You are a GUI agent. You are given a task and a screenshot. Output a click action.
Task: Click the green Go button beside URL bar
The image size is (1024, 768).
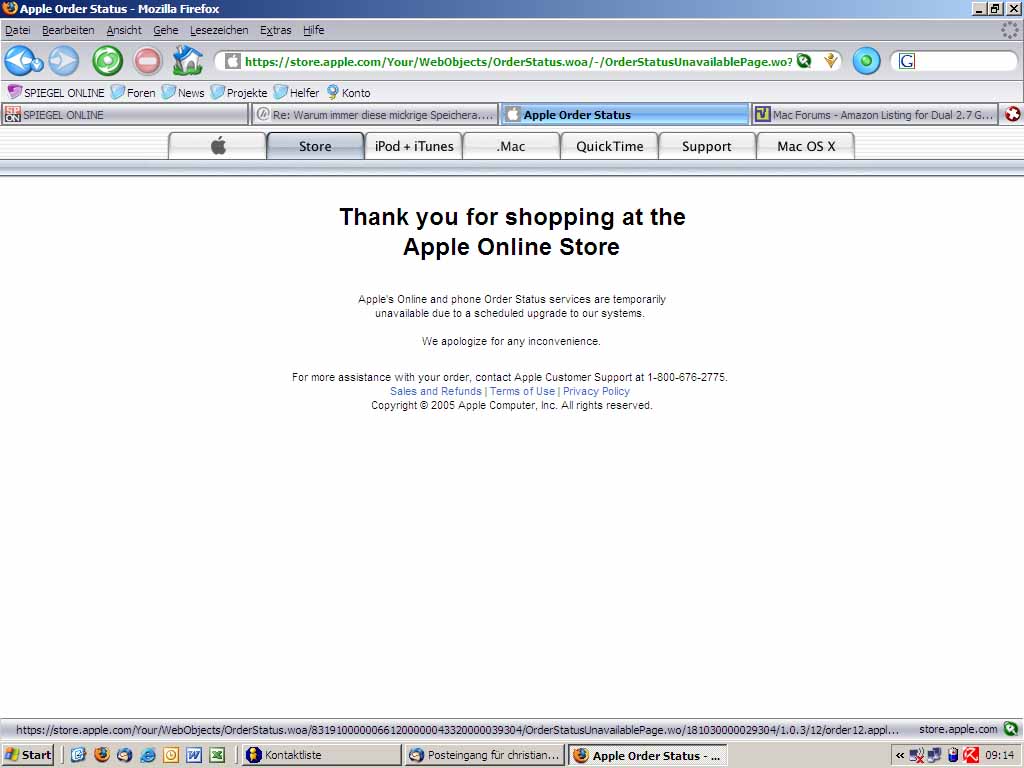point(866,61)
